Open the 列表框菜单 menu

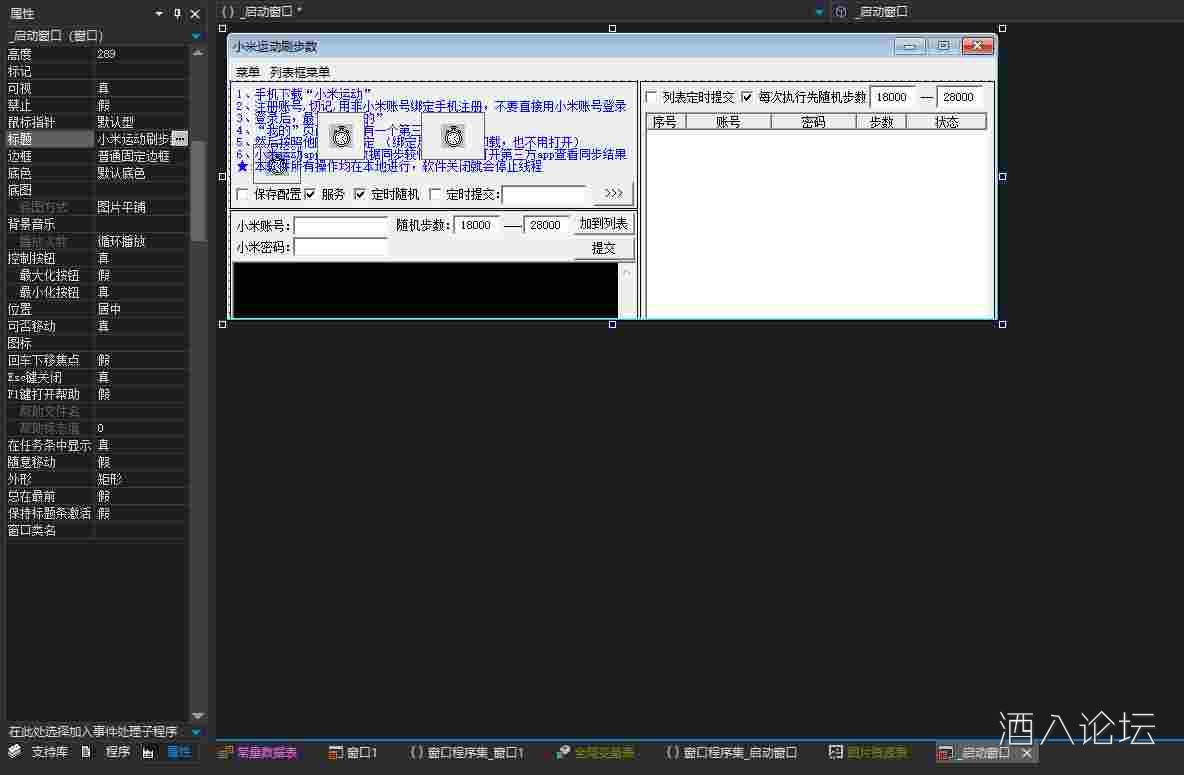point(300,72)
